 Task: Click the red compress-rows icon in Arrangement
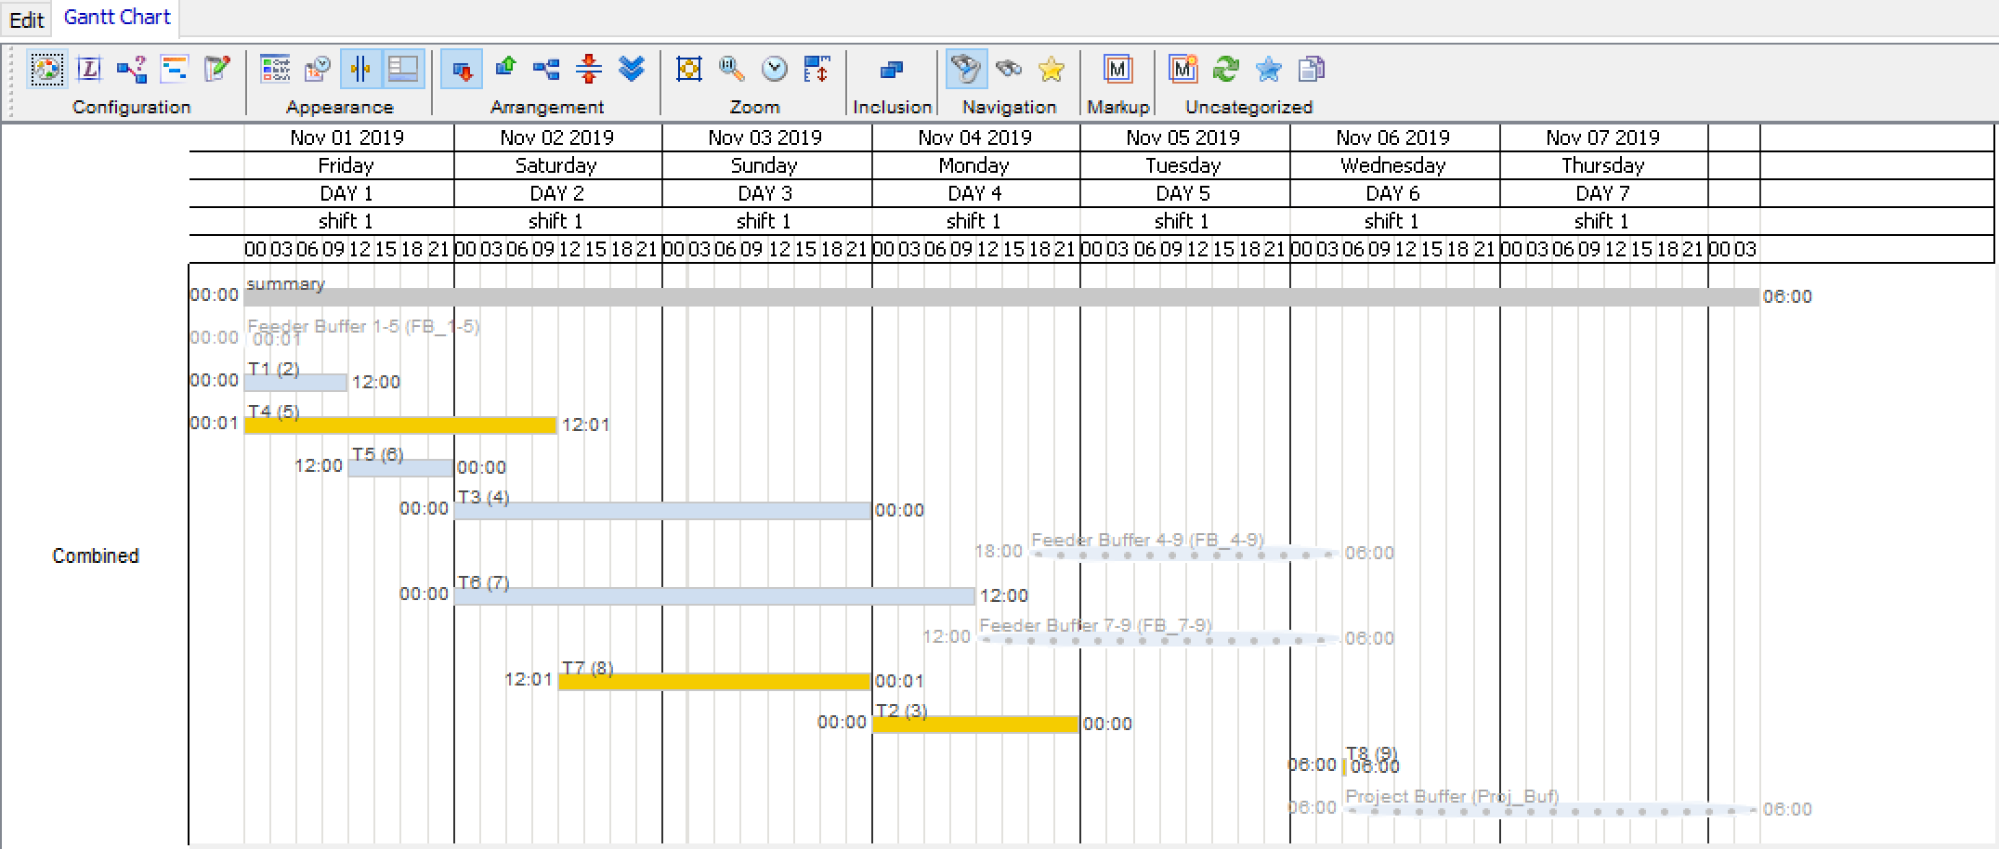(x=589, y=69)
